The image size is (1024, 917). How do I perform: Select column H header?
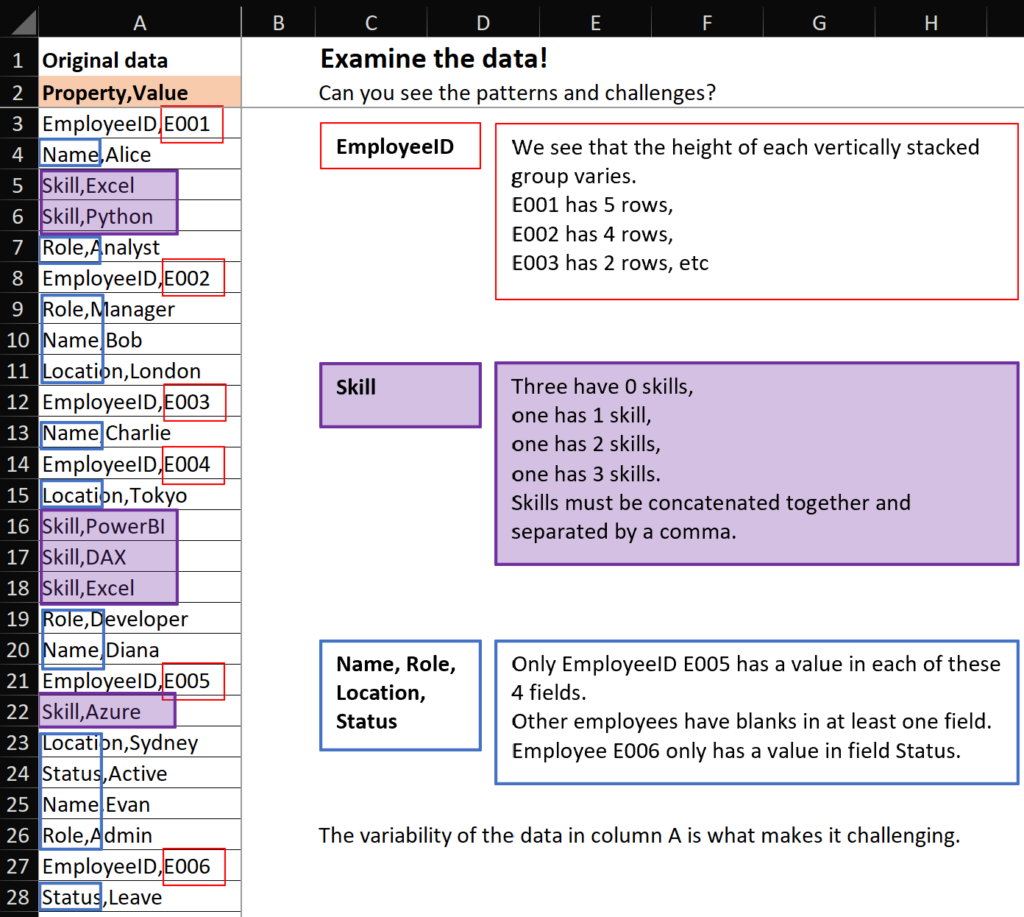click(x=931, y=22)
